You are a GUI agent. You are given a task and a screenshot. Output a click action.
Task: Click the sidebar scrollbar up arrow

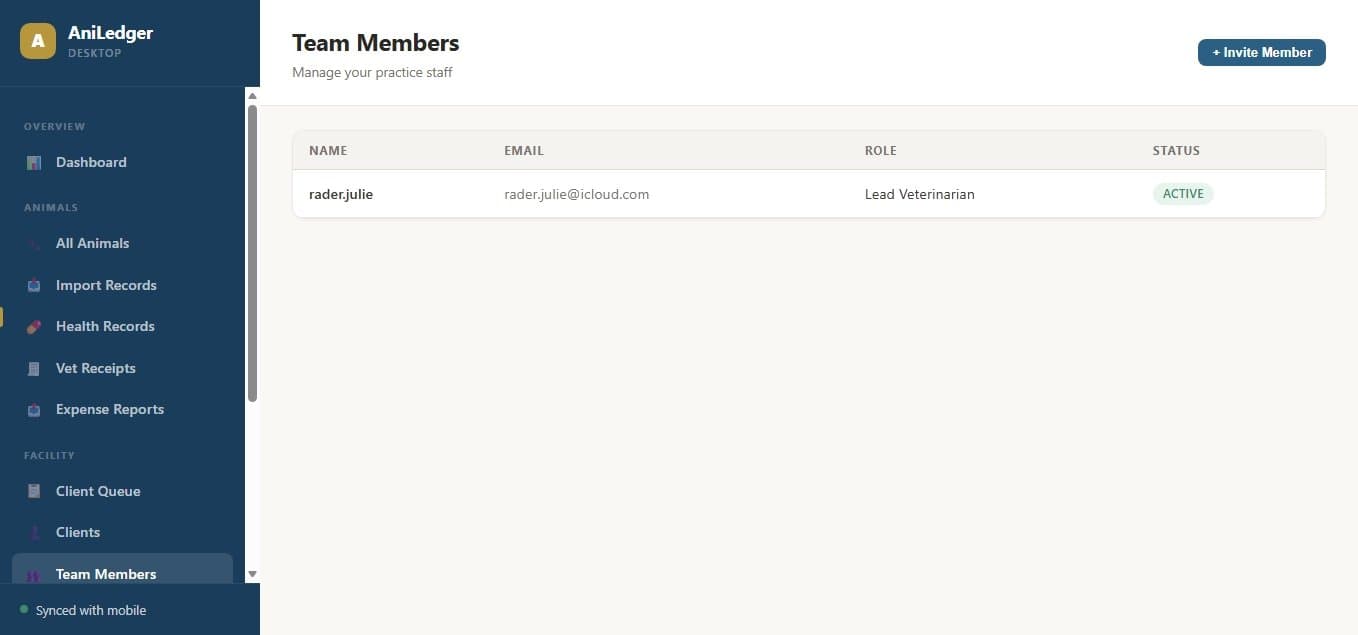click(252, 96)
